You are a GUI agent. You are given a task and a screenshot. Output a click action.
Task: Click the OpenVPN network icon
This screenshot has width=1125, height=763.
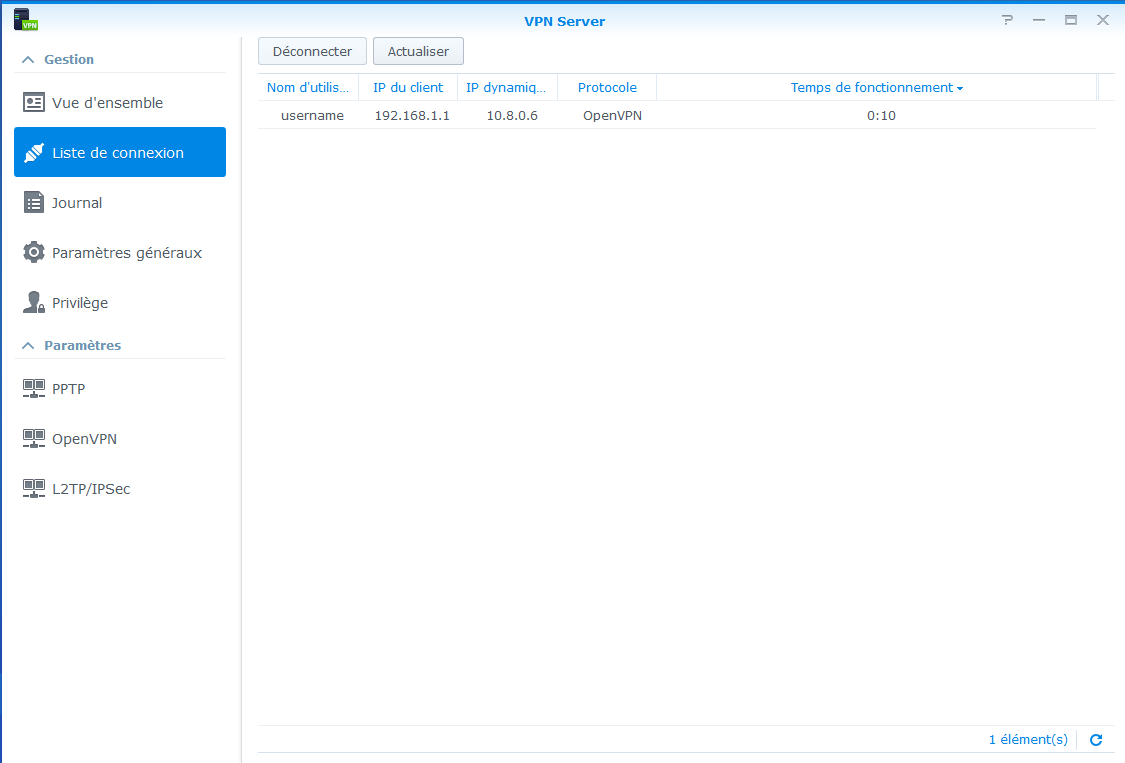pyautogui.click(x=34, y=439)
